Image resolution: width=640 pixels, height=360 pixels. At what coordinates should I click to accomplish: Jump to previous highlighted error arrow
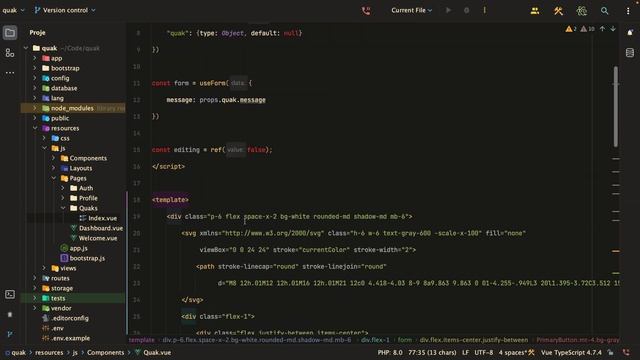[602, 29]
